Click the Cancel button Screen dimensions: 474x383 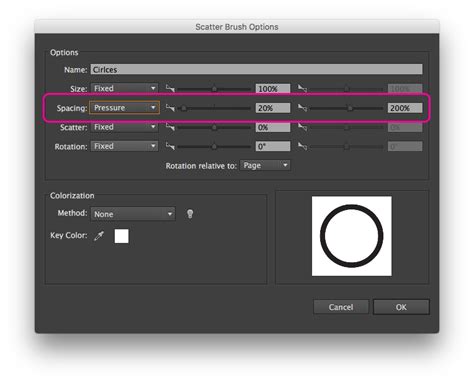[x=341, y=307]
